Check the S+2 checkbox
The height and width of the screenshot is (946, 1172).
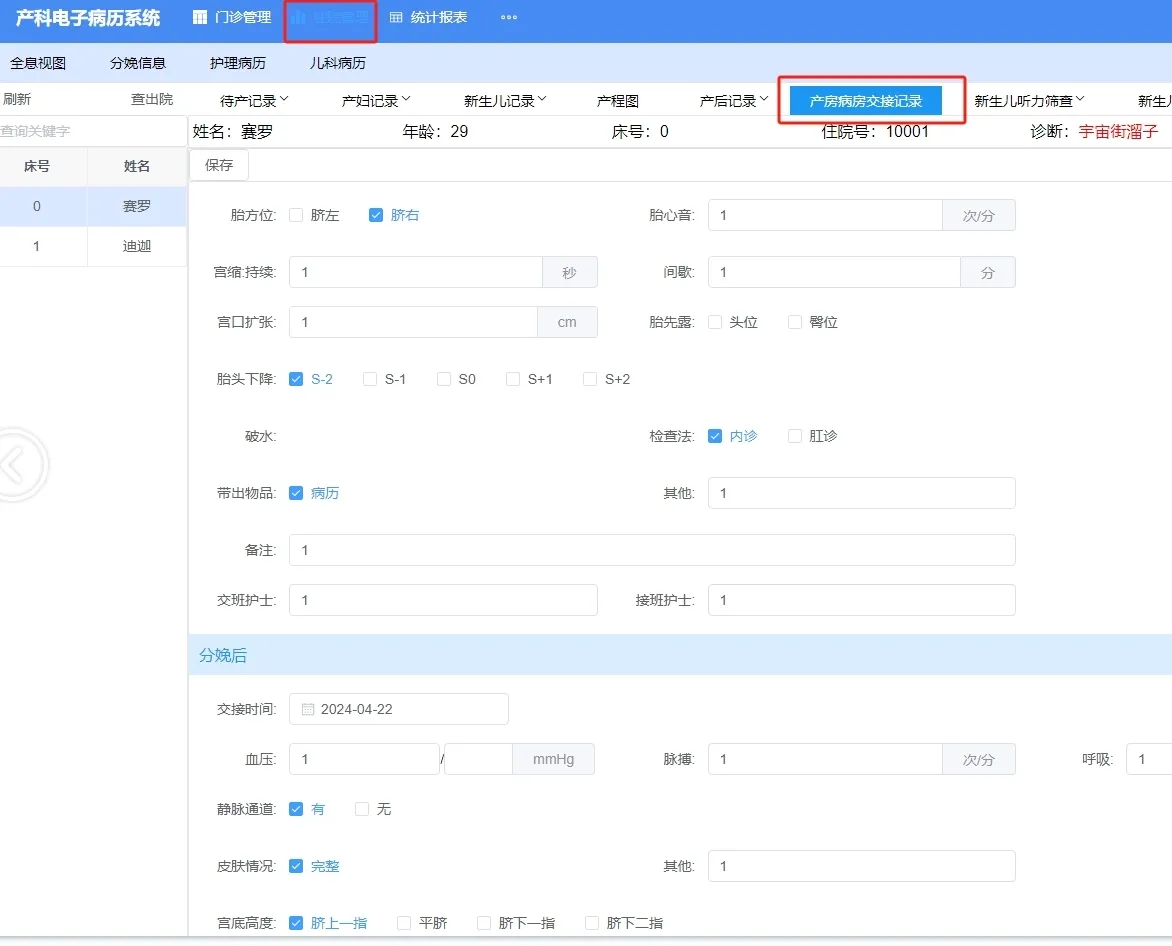click(x=590, y=379)
